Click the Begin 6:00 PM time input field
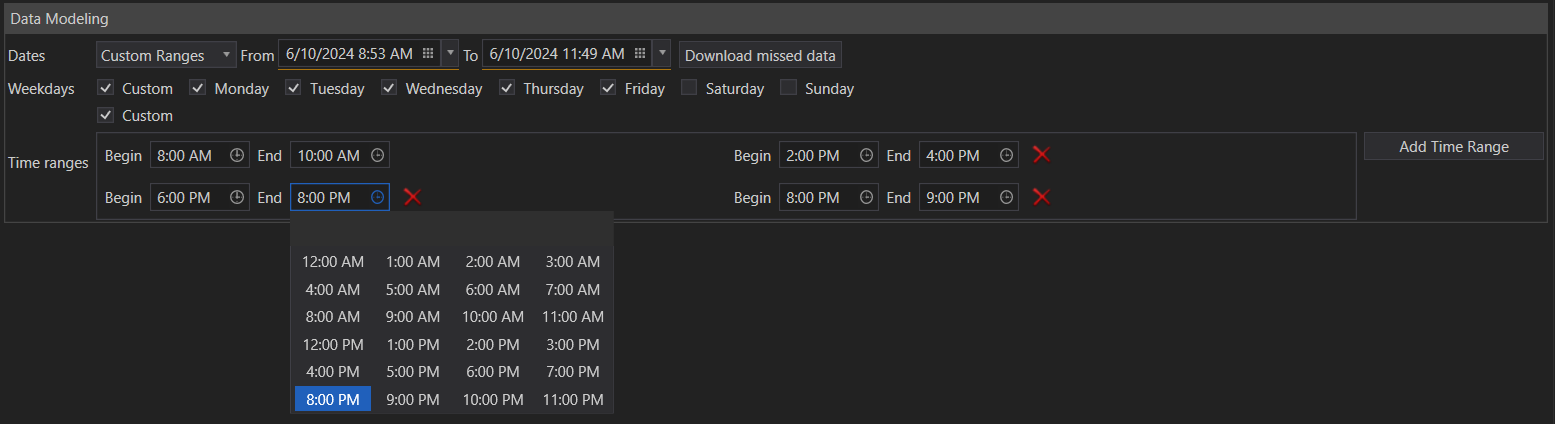Screen dimensions: 1555x424 (190, 198)
